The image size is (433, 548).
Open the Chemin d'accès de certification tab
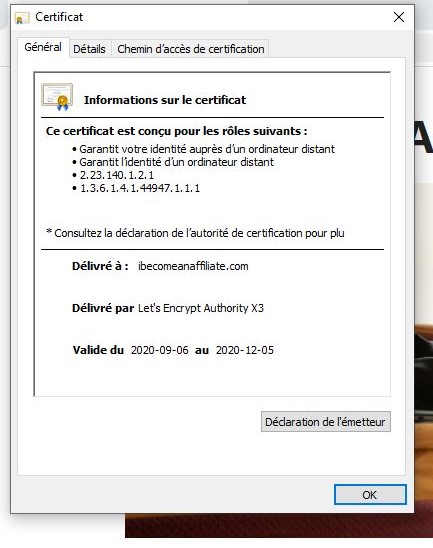pos(190,49)
